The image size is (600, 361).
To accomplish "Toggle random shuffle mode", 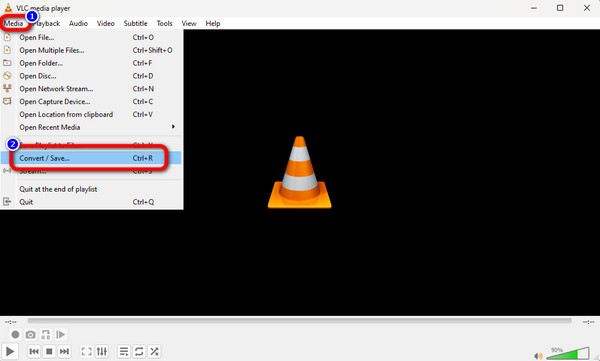I will [154, 351].
